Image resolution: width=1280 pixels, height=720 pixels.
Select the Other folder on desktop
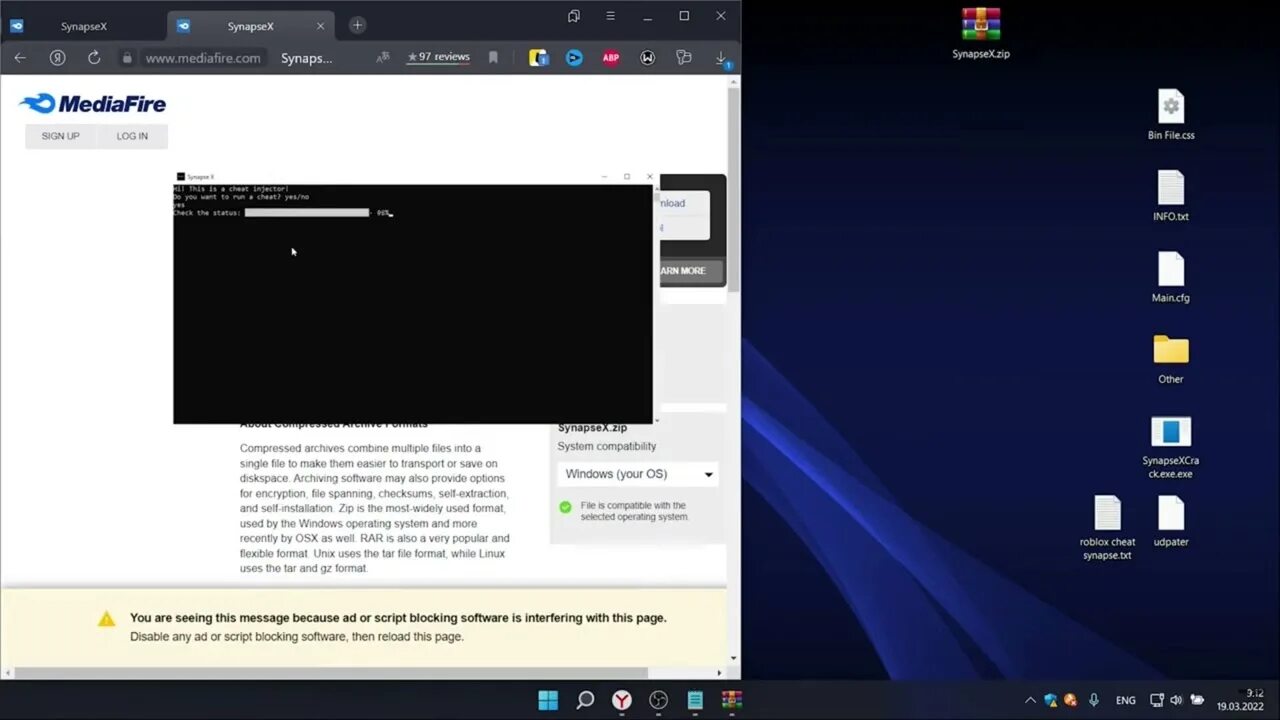pyautogui.click(x=1171, y=359)
